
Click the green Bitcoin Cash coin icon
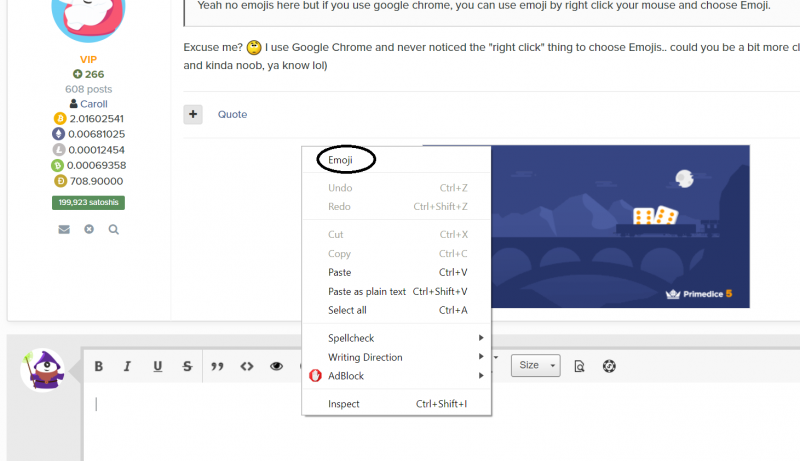click(x=57, y=165)
